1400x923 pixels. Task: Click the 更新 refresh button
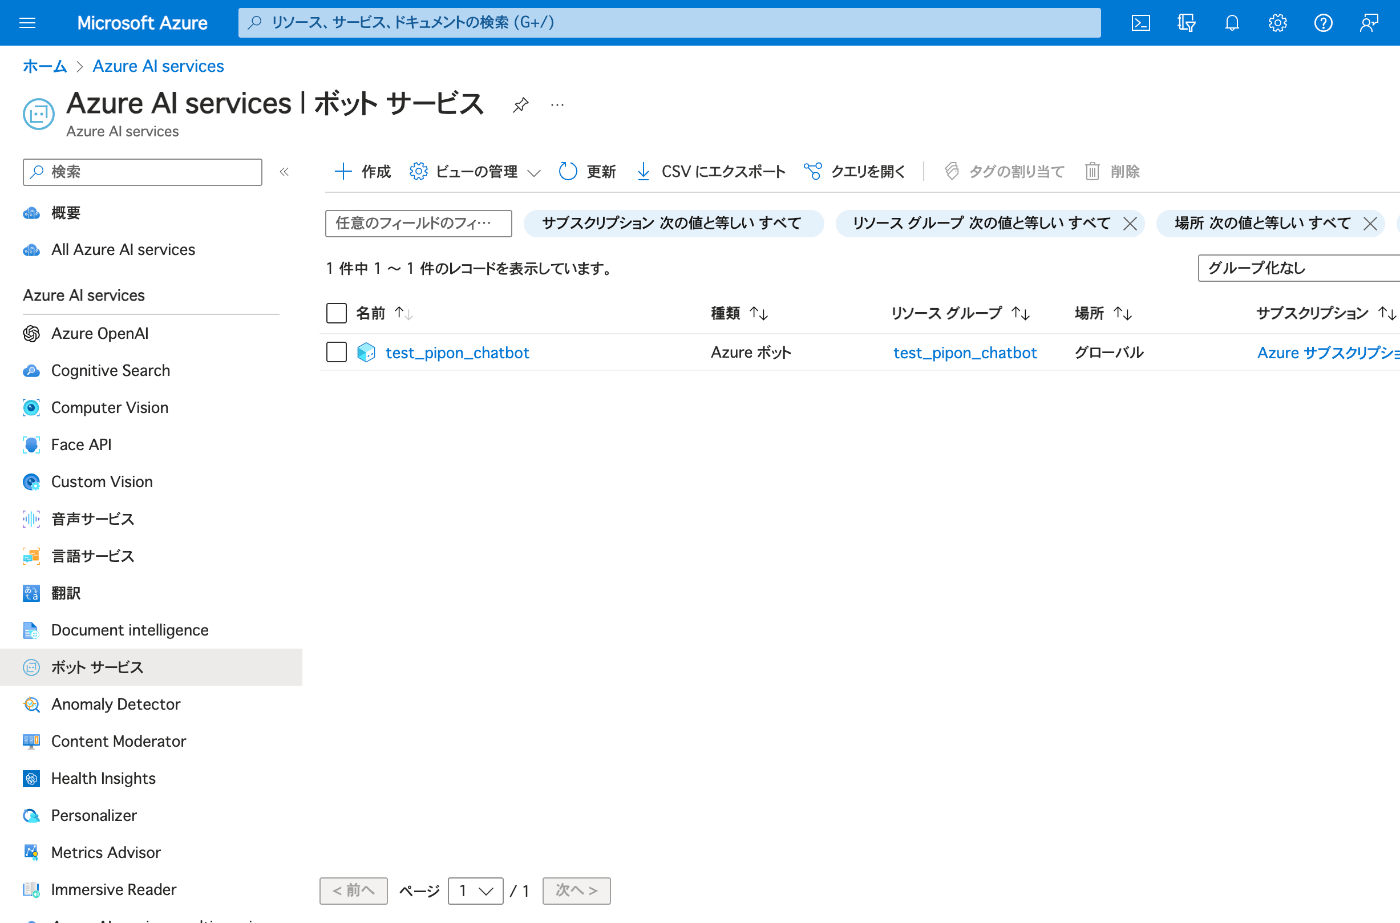pos(587,172)
